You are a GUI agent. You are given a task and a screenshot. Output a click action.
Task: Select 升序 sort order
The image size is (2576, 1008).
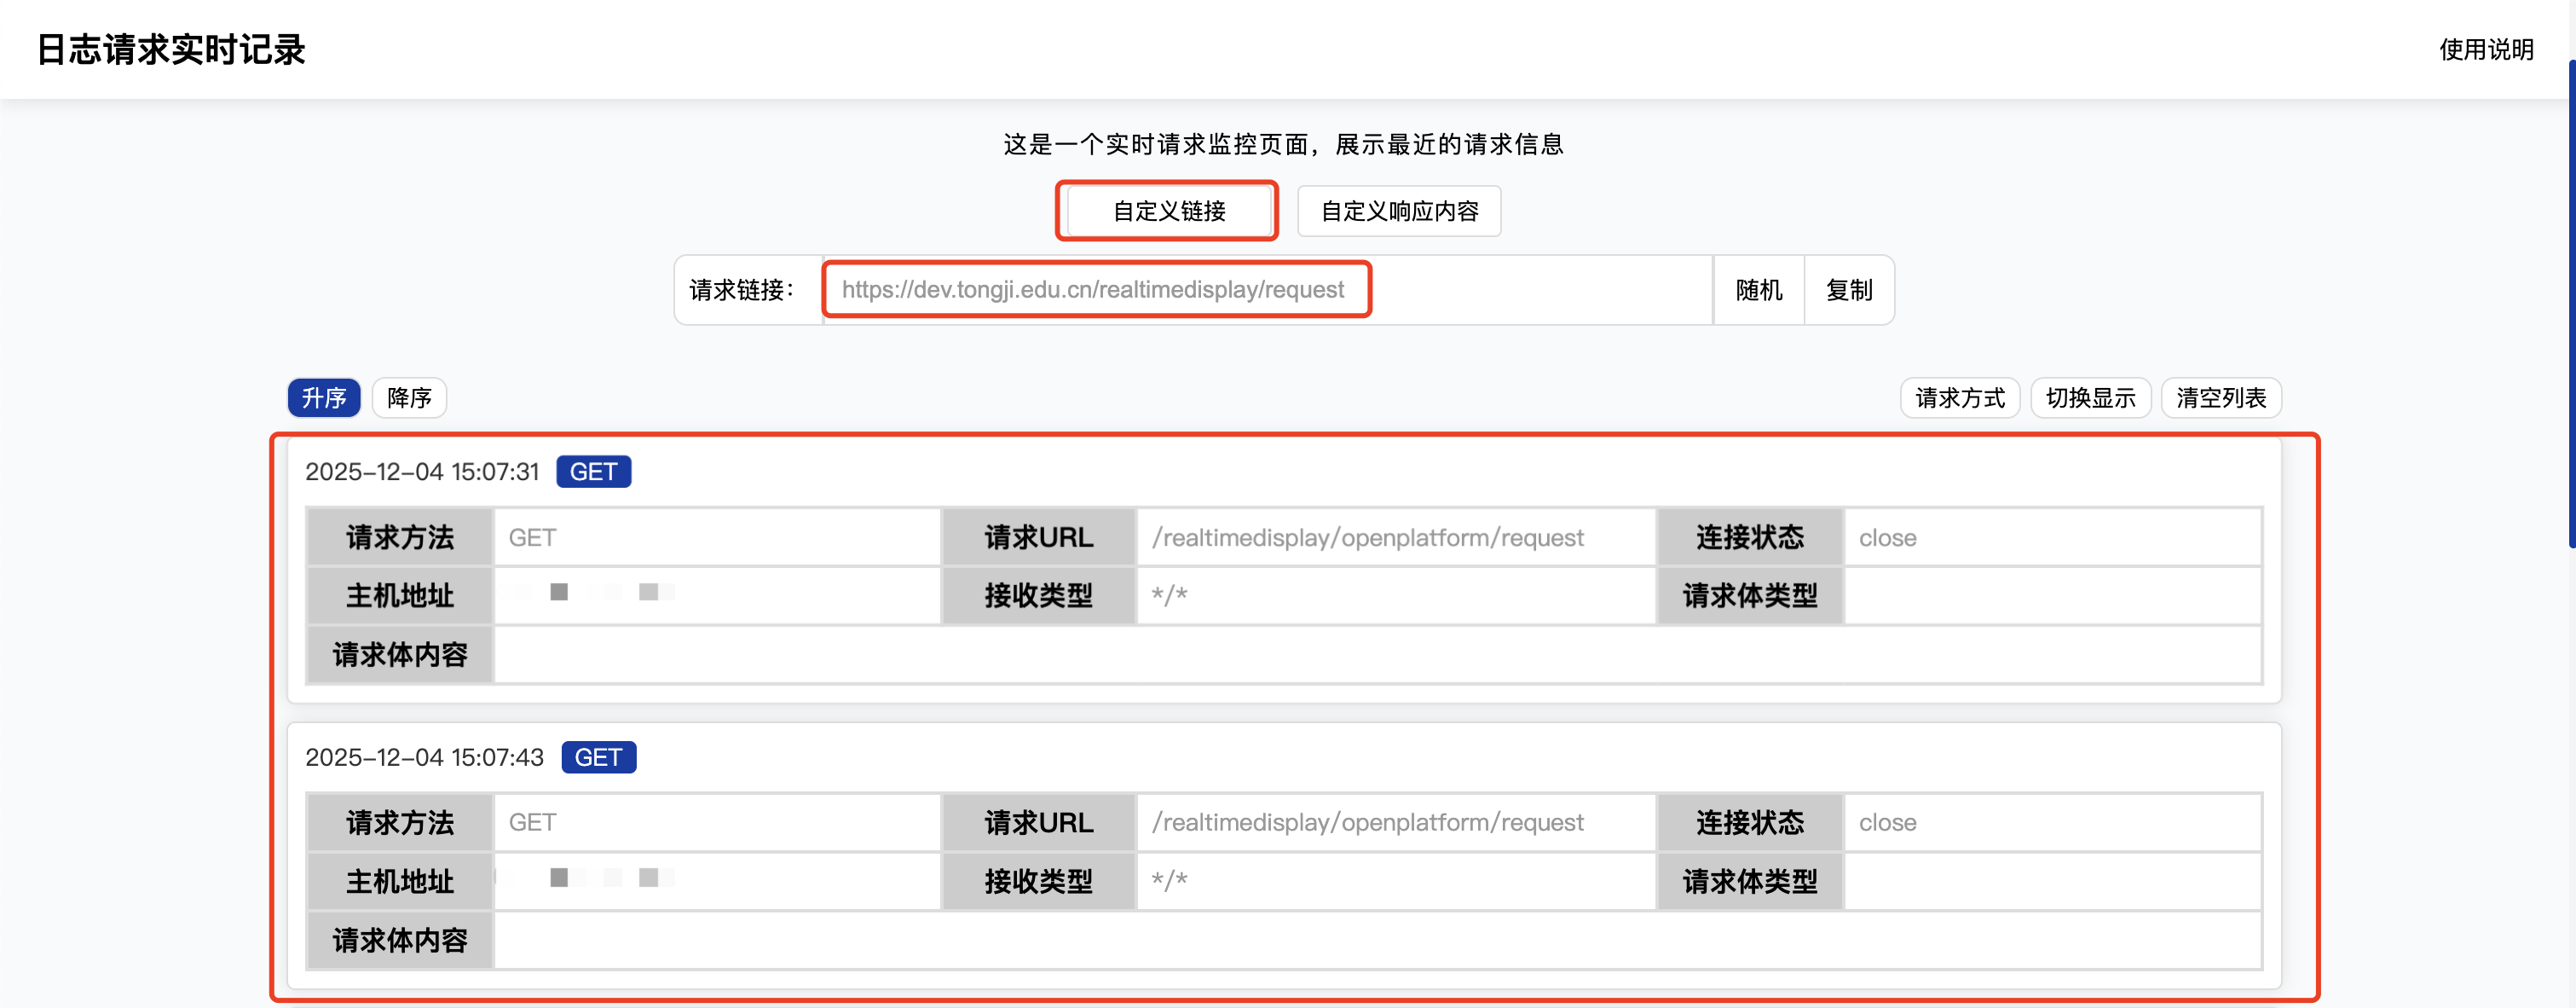pos(323,398)
